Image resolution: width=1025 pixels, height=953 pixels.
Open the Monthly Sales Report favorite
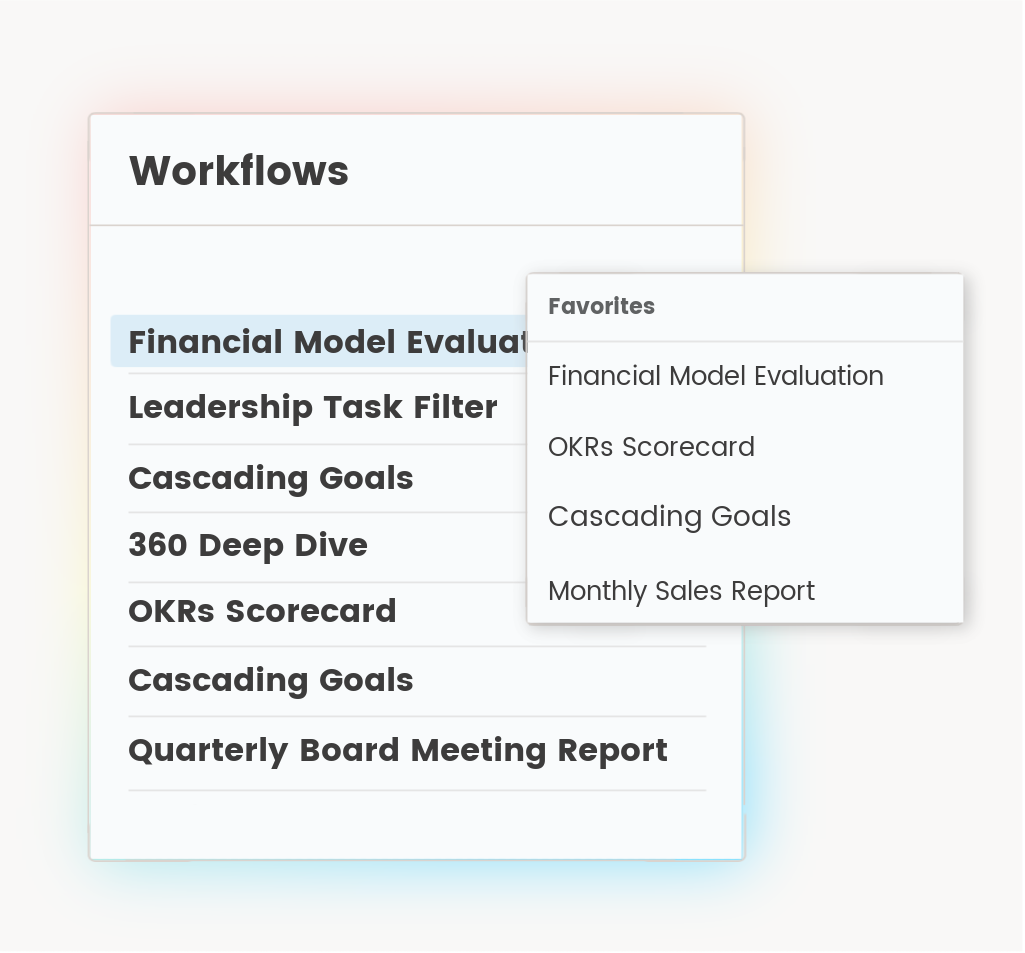[x=681, y=591]
